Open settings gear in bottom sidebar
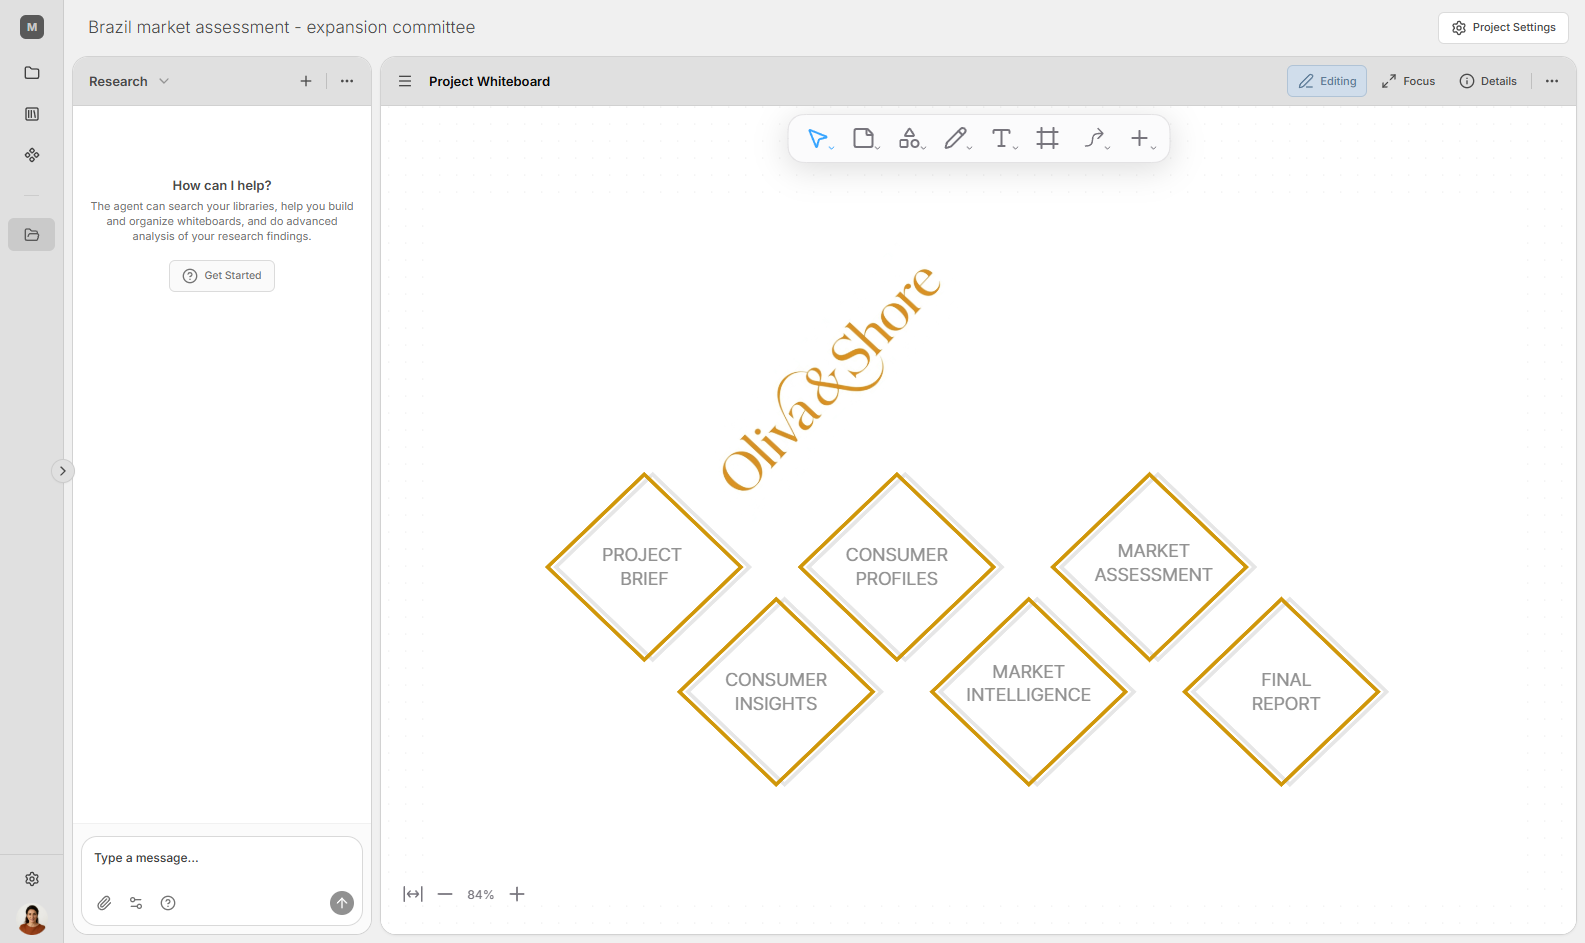The height and width of the screenshot is (943, 1585). point(32,879)
